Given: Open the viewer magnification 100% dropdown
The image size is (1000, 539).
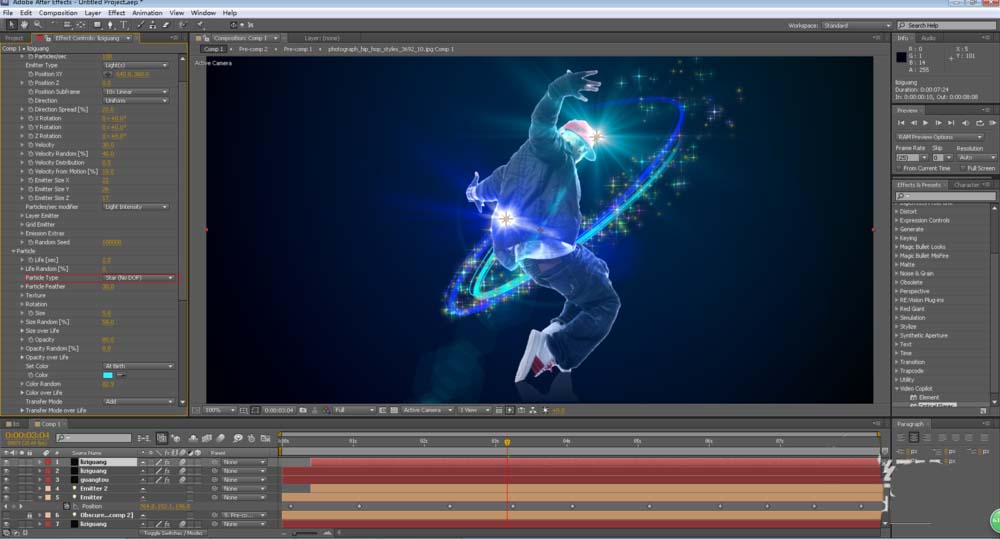Looking at the screenshot, I should click(x=220, y=410).
